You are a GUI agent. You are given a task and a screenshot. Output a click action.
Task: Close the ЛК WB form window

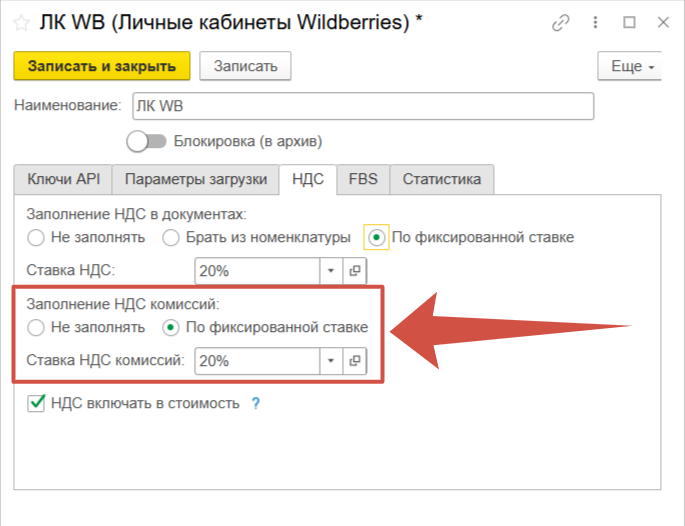point(660,22)
